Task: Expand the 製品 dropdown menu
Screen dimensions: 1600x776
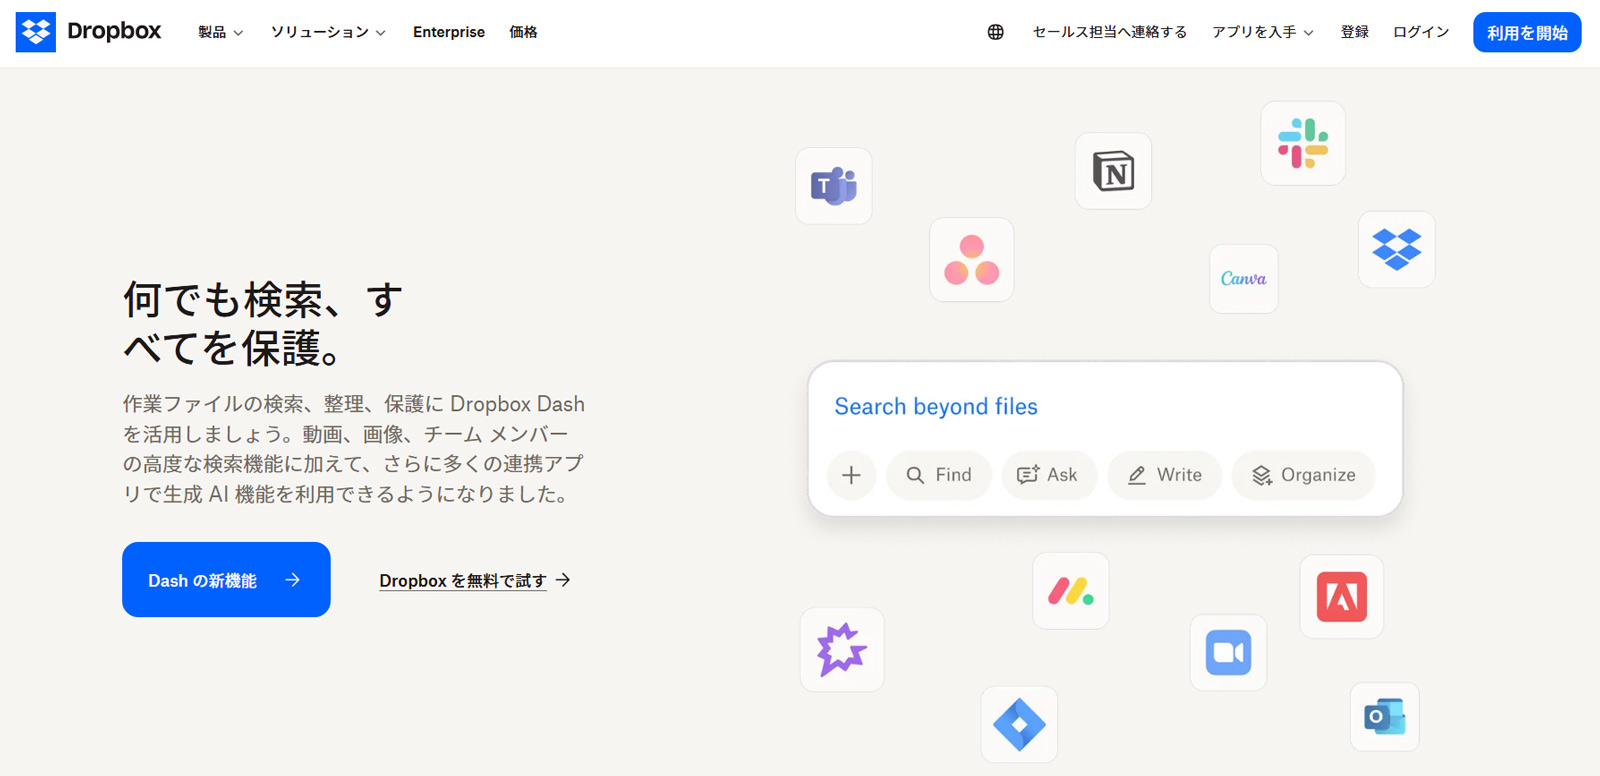Action: [220, 32]
